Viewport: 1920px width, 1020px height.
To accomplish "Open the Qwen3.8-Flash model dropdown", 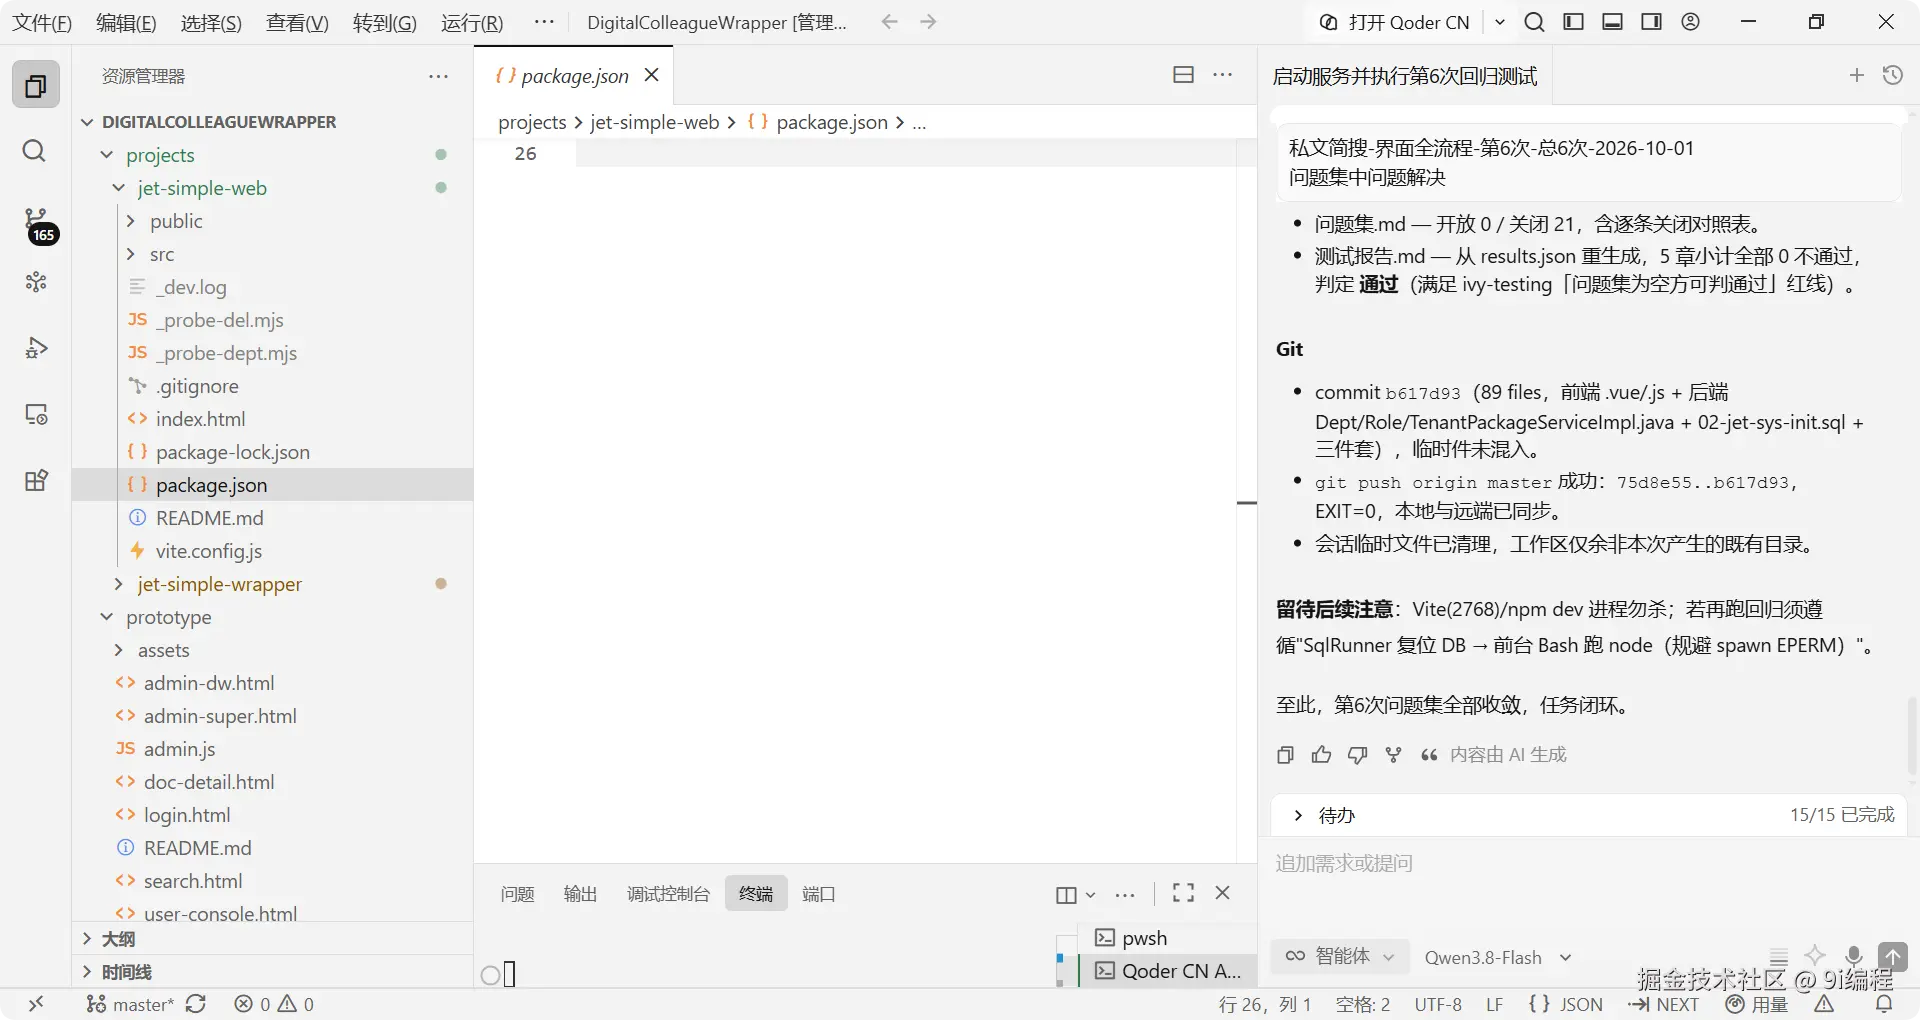I will click(1498, 958).
